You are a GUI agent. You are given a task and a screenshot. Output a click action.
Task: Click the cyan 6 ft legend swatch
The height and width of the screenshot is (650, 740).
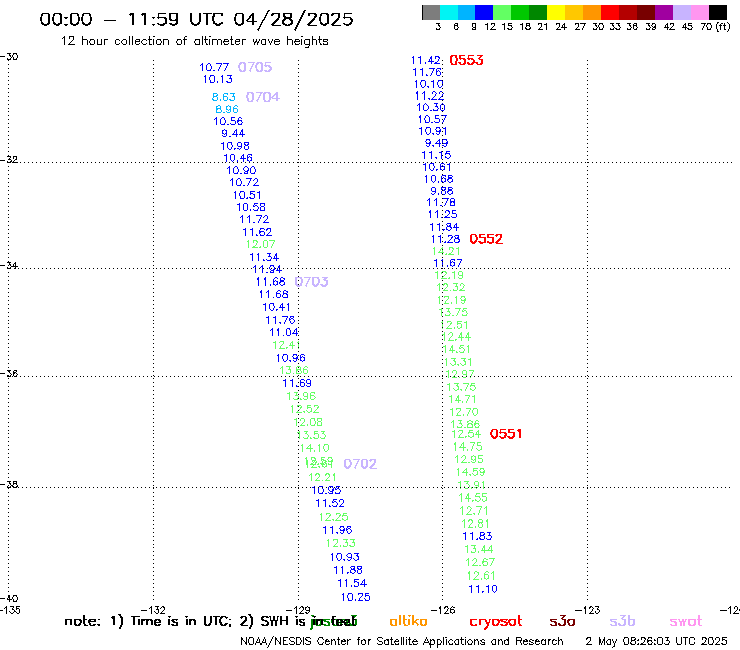tap(449, 12)
